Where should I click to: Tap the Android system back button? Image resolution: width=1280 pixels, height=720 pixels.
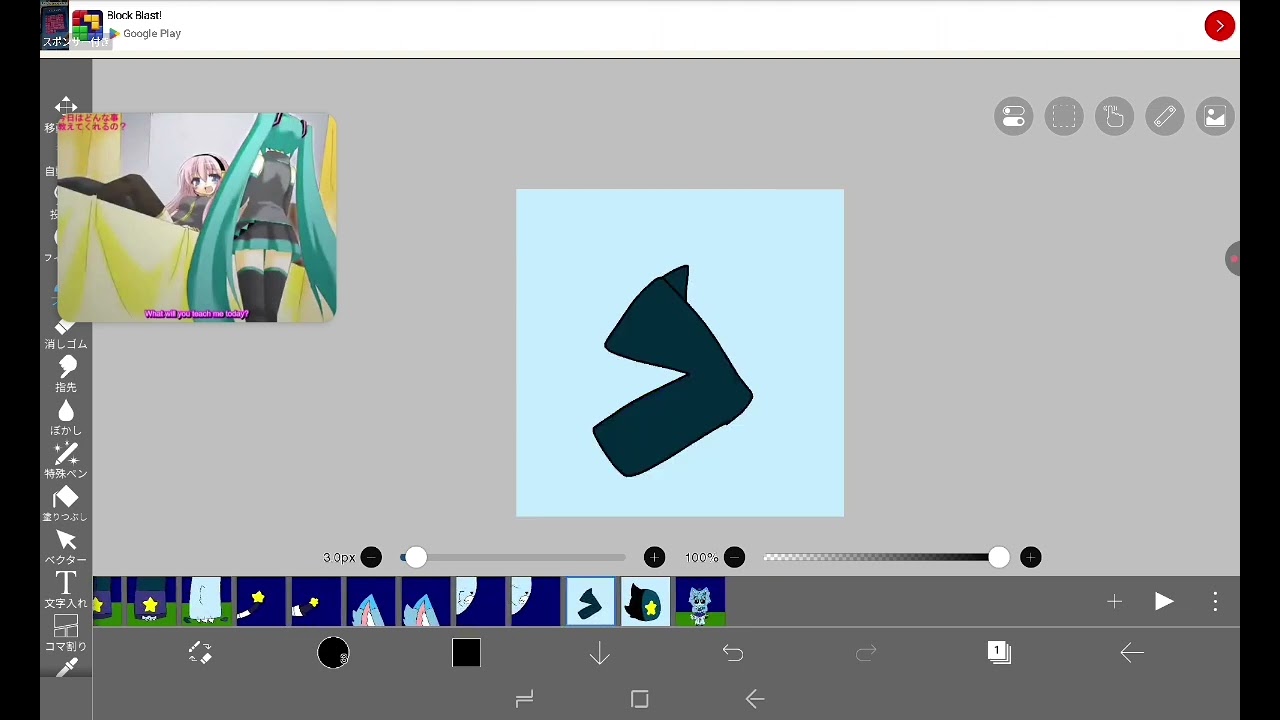click(755, 699)
